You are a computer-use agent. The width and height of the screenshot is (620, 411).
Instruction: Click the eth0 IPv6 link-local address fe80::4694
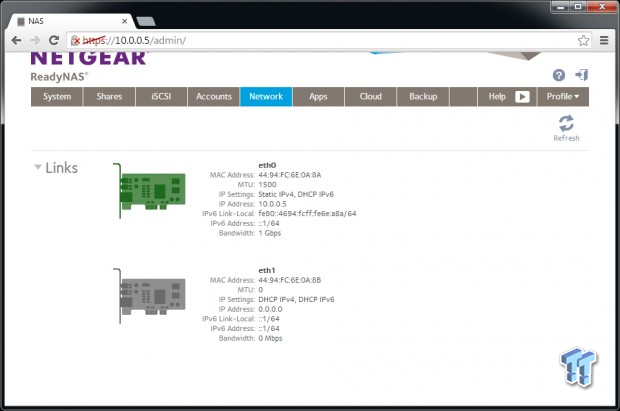(x=307, y=214)
